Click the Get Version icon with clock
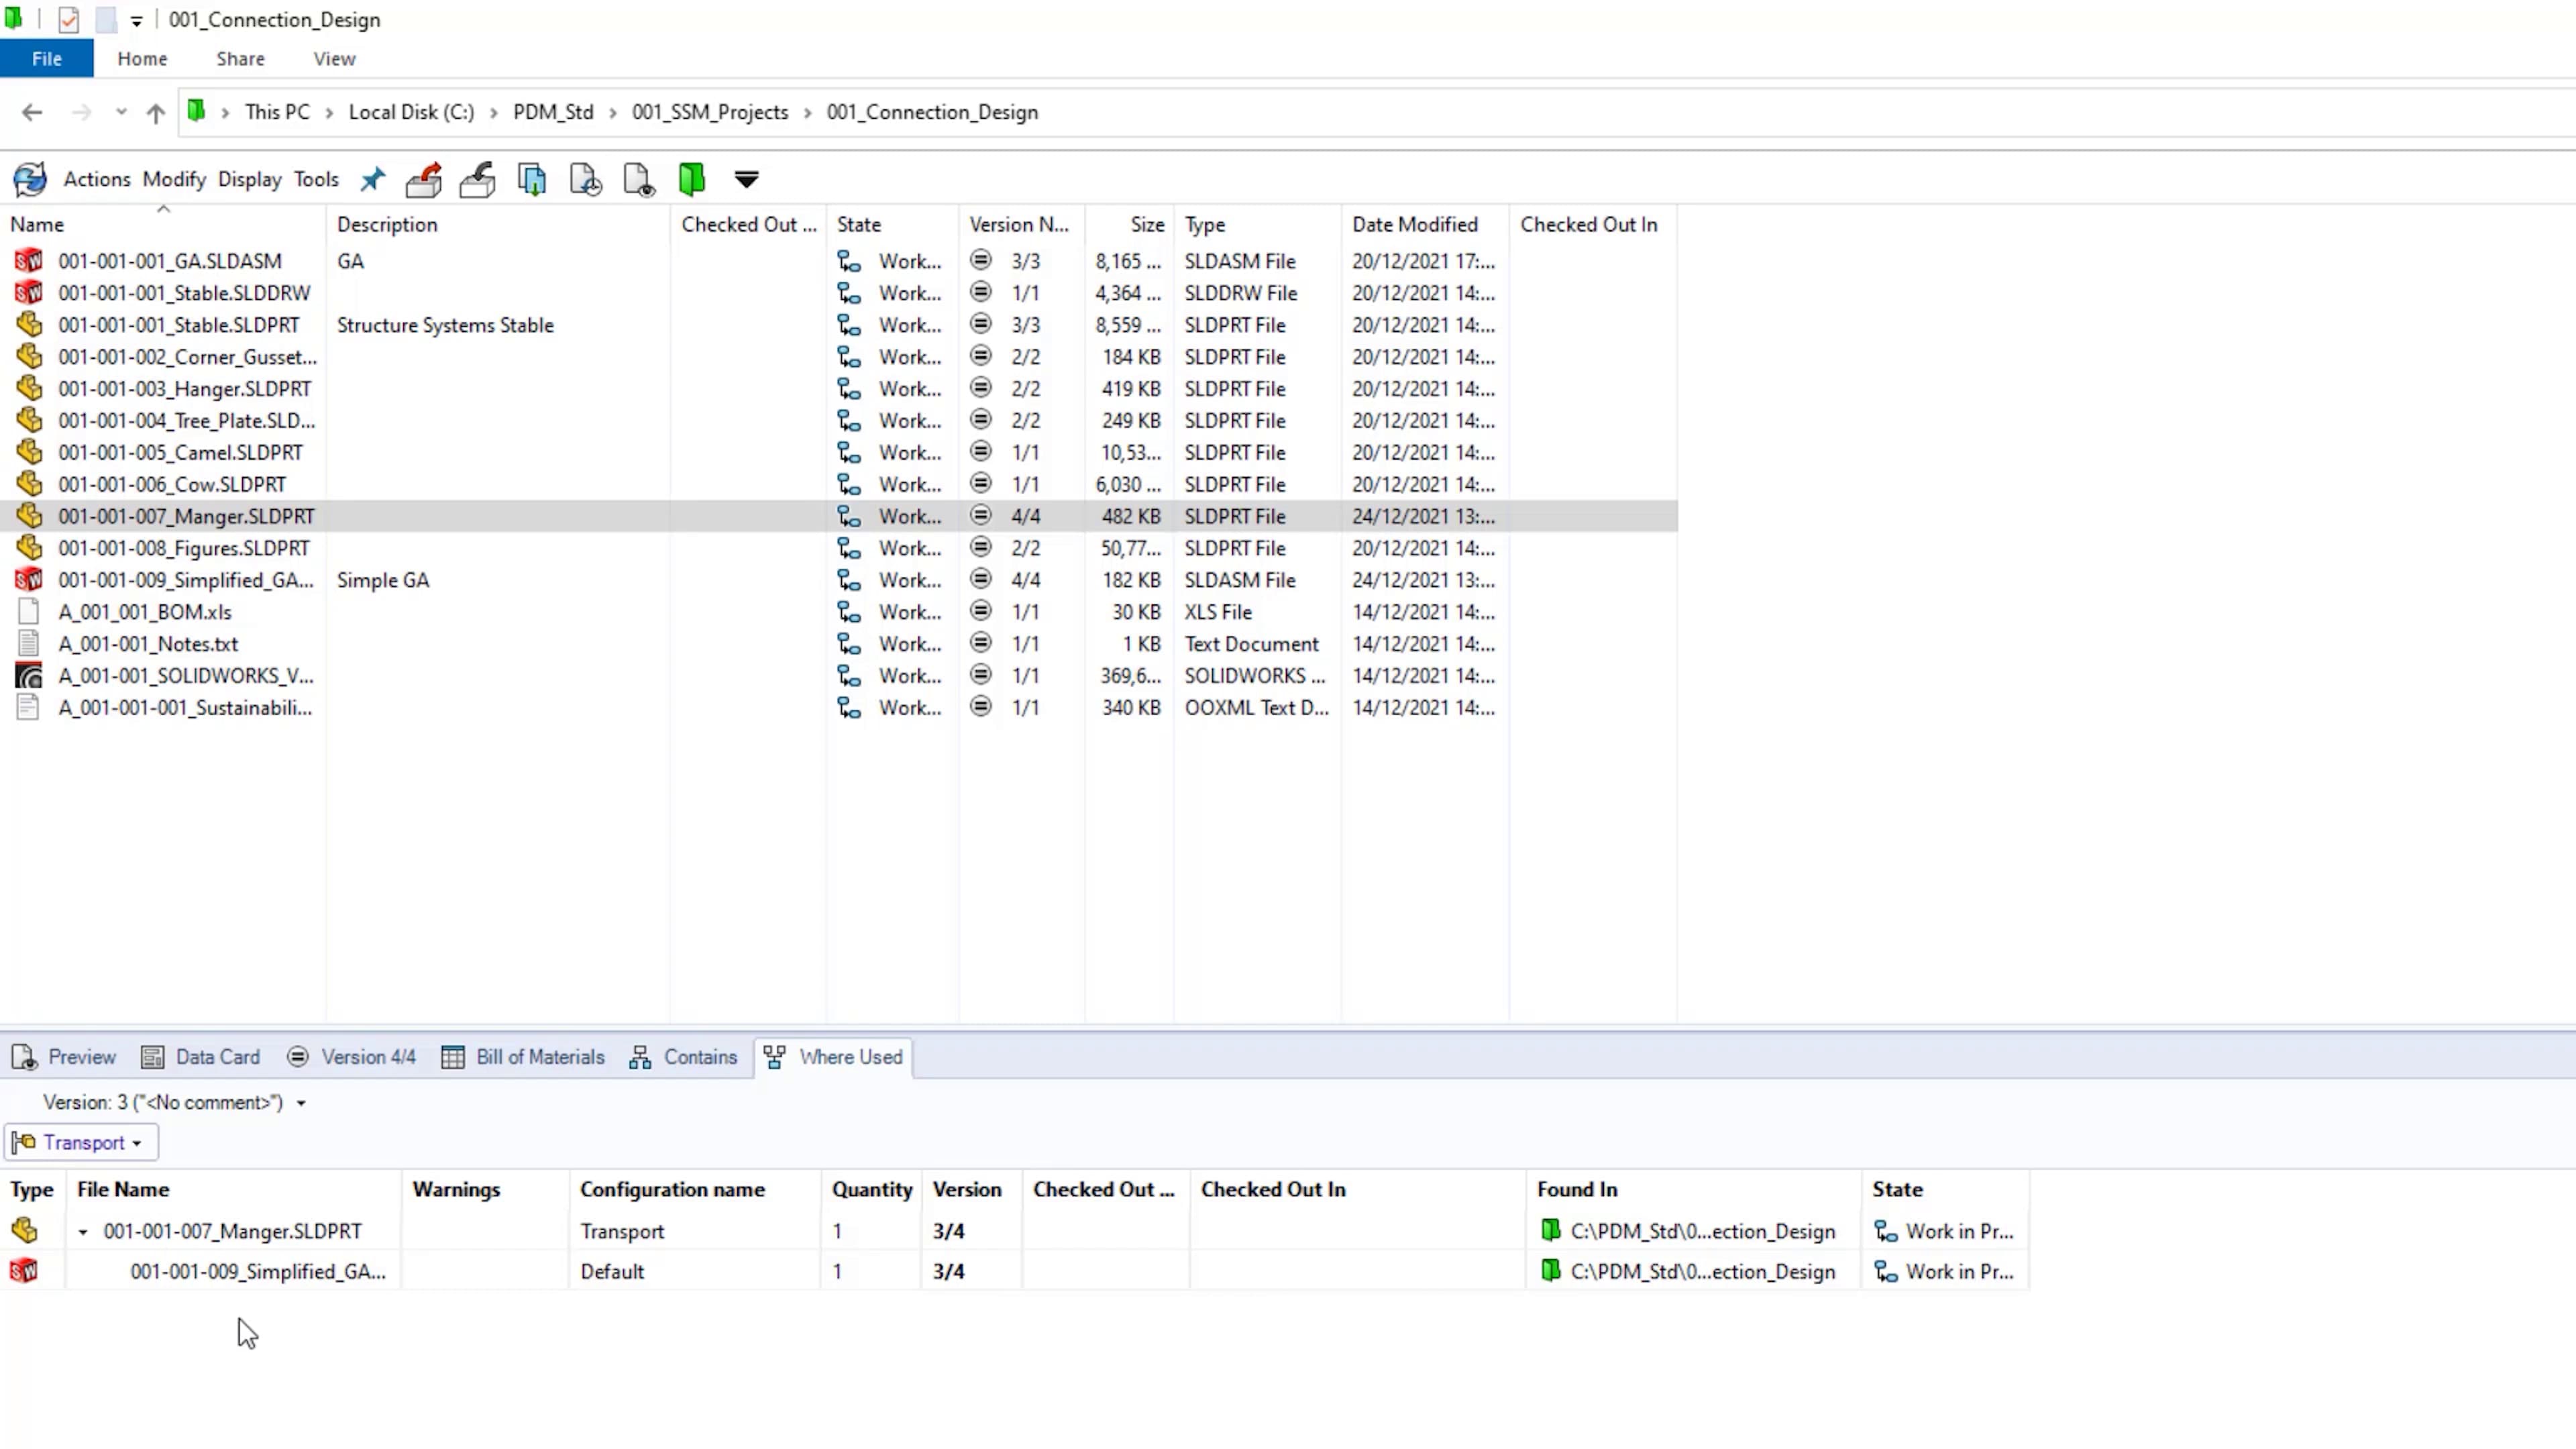The width and height of the screenshot is (2576, 1449). pos(585,179)
